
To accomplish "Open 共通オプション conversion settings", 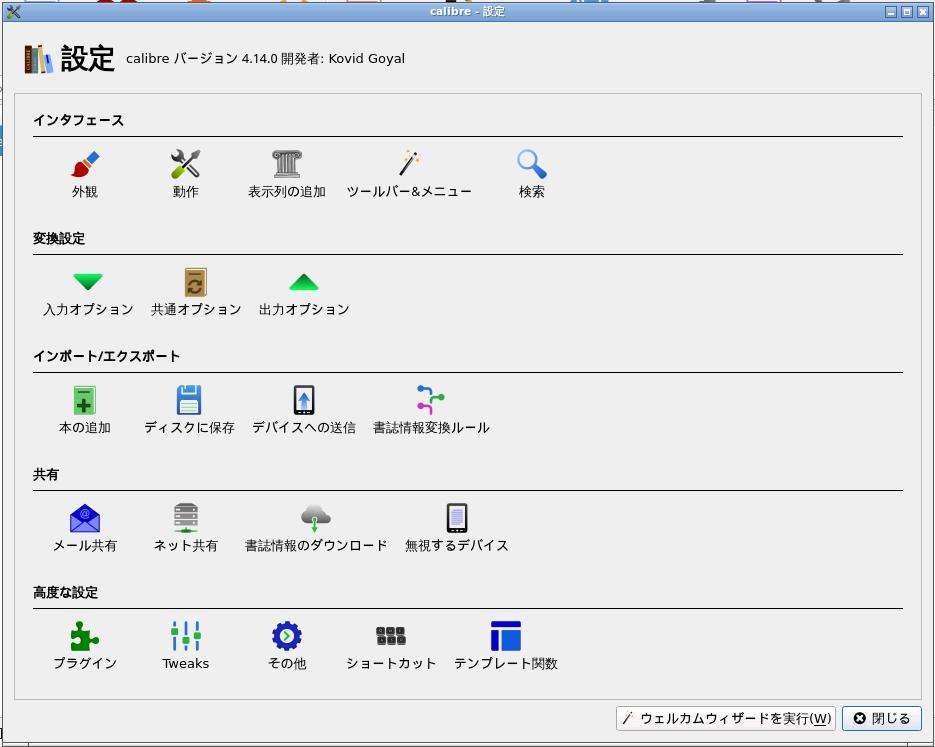I will 196,292.
